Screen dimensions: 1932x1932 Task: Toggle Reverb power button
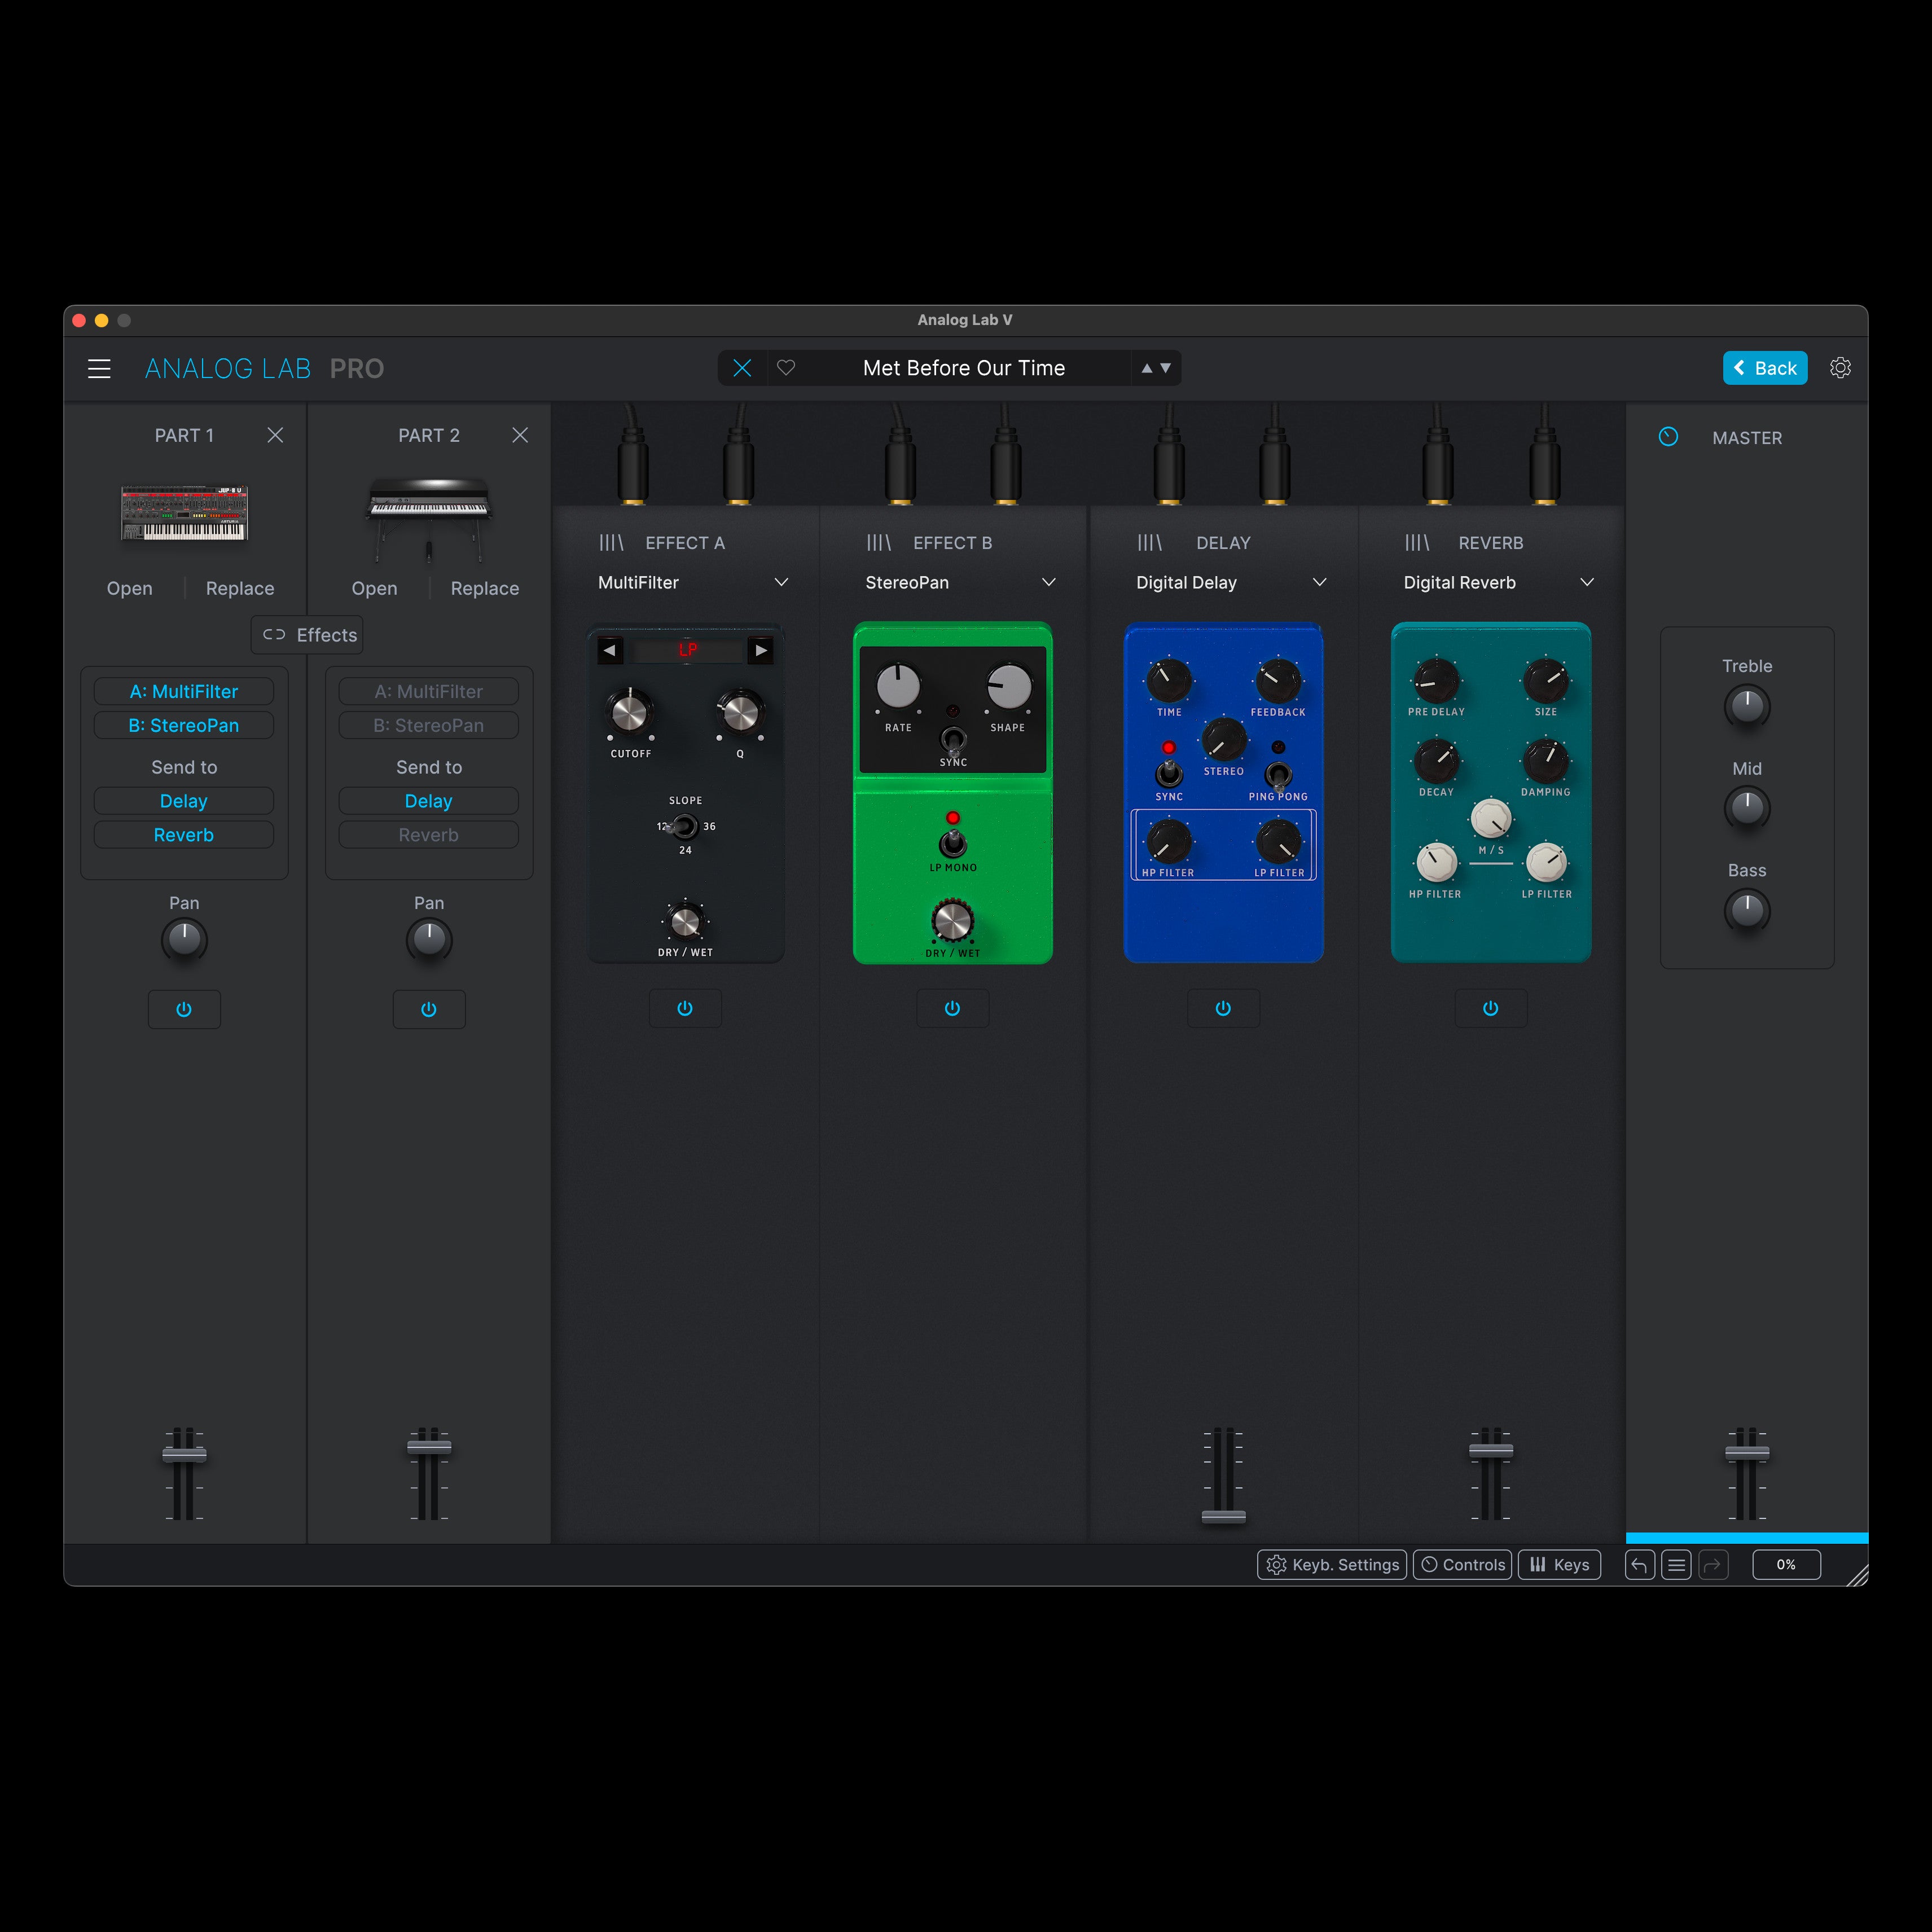pyautogui.click(x=1491, y=1008)
